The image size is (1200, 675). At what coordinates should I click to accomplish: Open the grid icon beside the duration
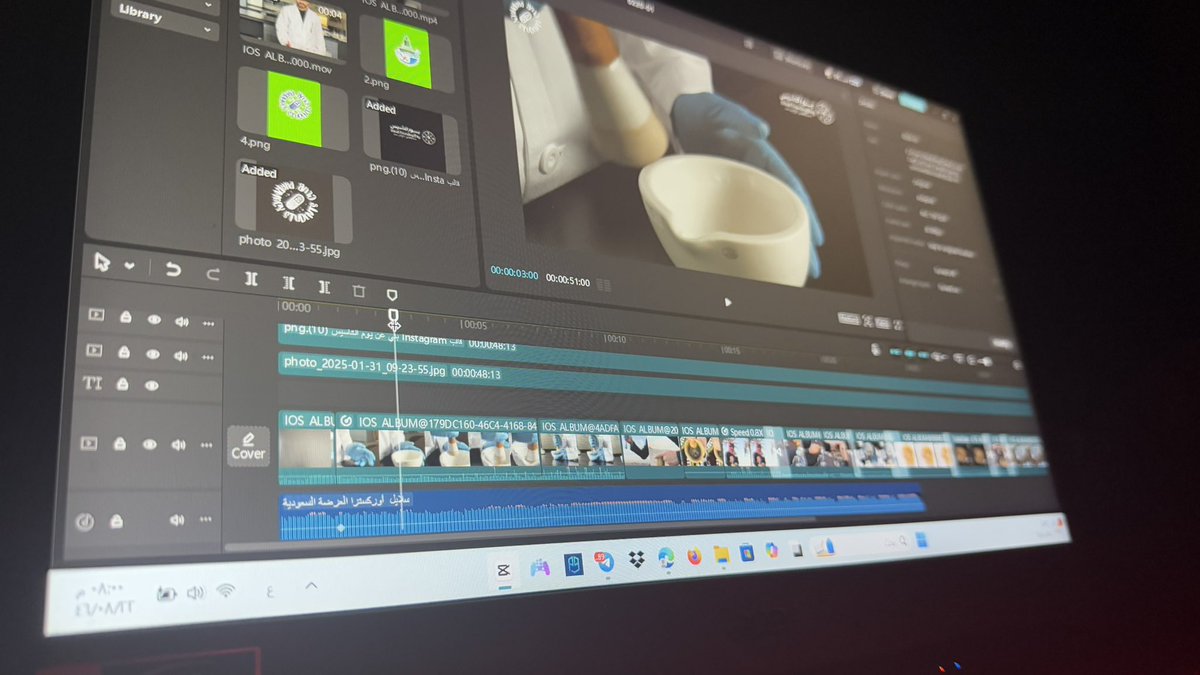(x=604, y=285)
